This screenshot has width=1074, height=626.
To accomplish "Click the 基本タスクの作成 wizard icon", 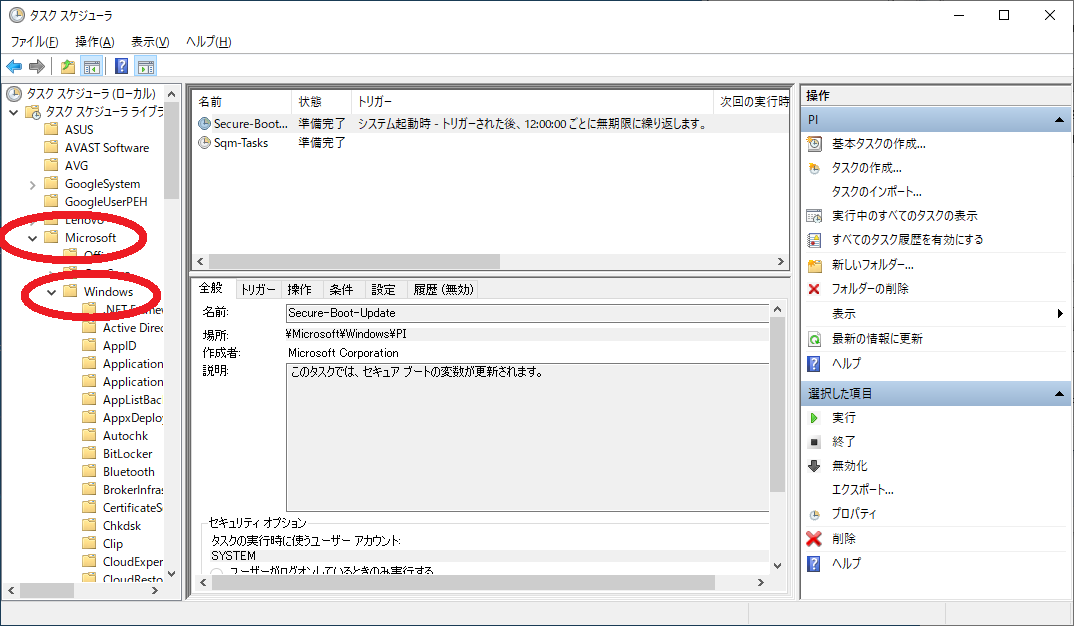I will (814, 143).
